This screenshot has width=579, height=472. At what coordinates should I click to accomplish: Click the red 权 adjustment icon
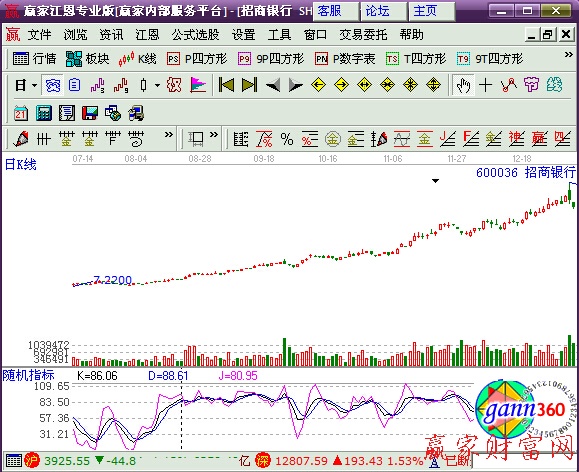coord(174,85)
